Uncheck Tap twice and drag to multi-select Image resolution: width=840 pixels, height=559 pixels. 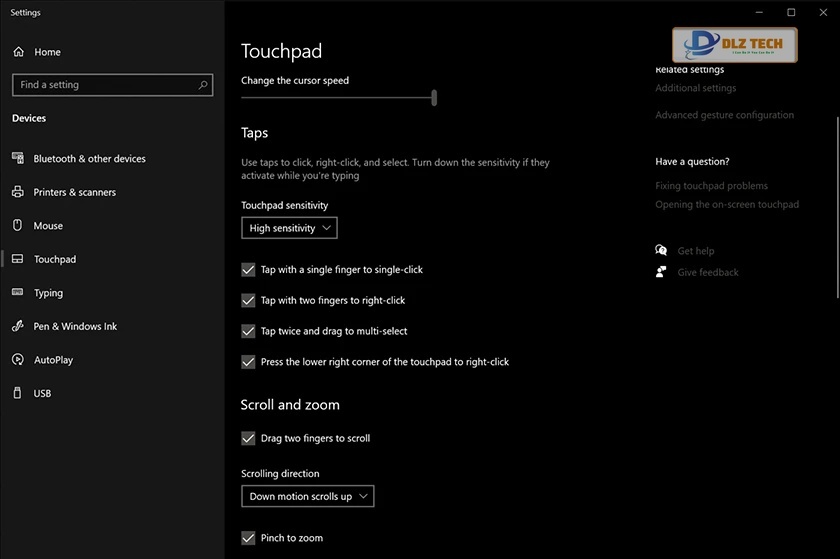click(x=248, y=331)
